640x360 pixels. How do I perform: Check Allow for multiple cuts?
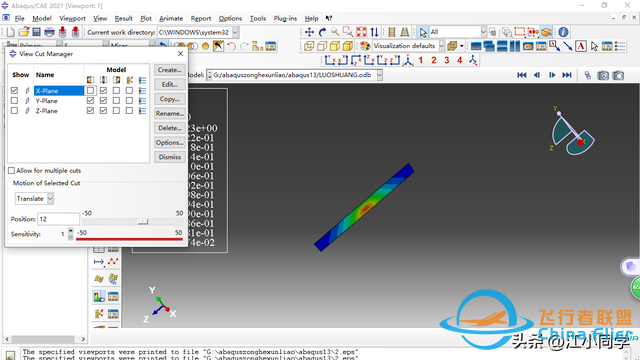pyautogui.click(x=11, y=171)
